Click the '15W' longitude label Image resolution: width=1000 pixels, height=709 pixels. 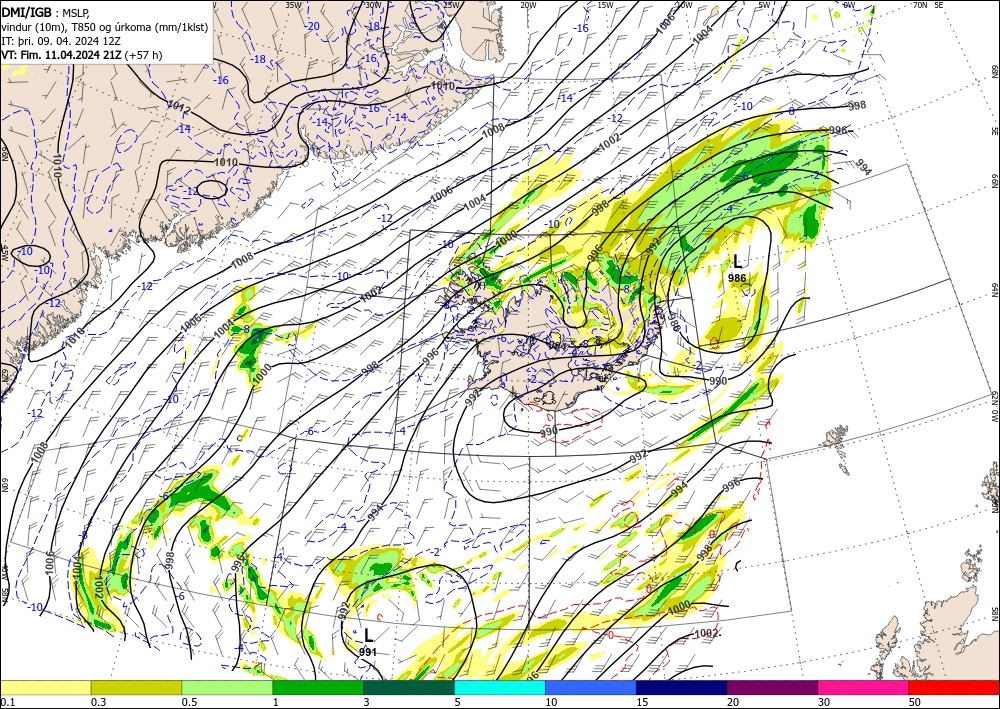tap(605, 4)
